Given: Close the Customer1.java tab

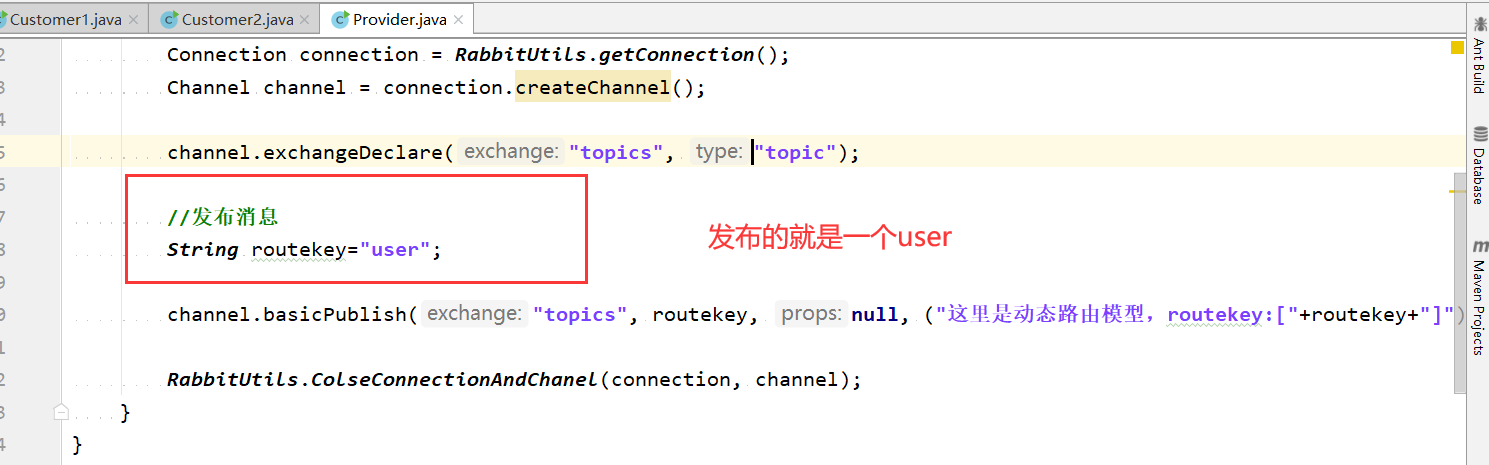Looking at the screenshot, I should (135, 19).
